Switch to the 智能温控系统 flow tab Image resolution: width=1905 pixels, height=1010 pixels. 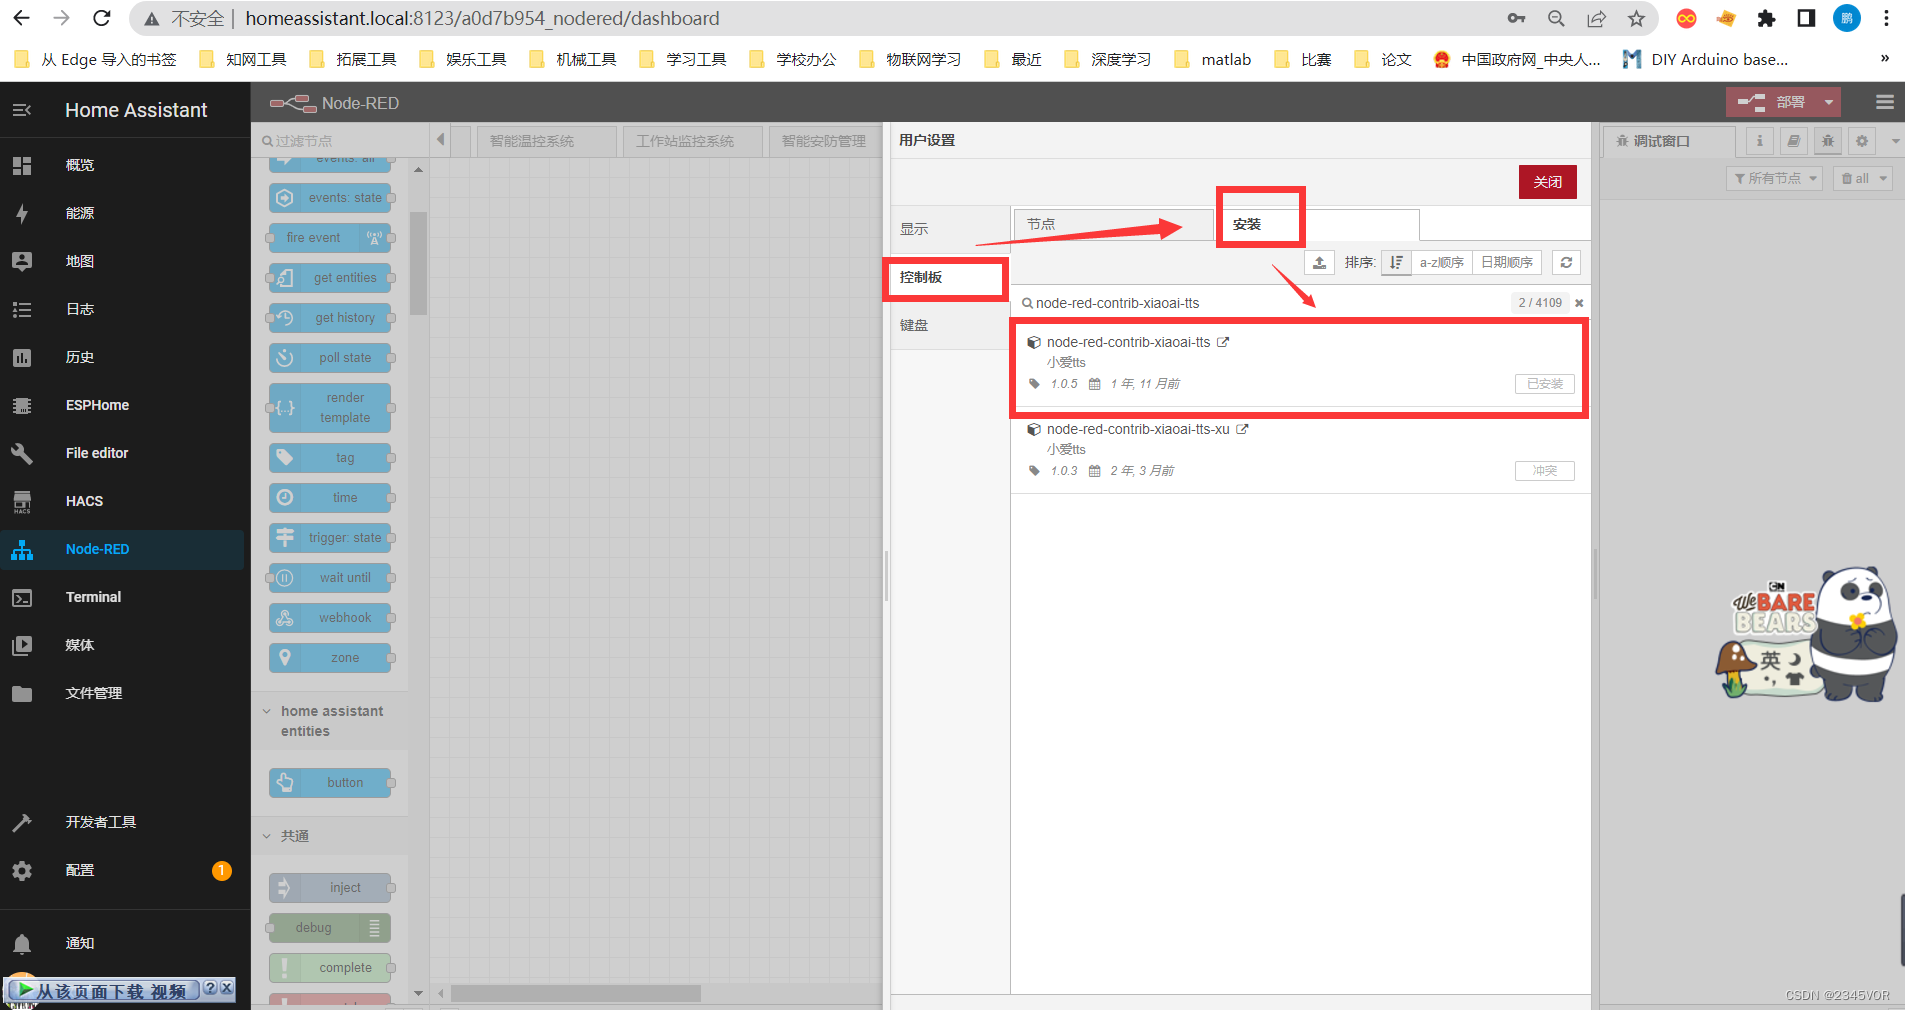(546, 141)
